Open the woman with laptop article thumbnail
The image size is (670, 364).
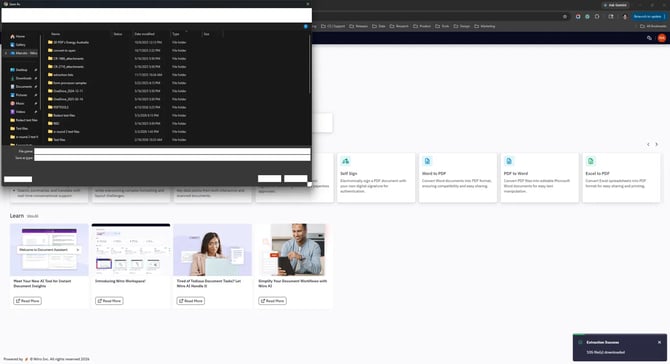(212, 250)
